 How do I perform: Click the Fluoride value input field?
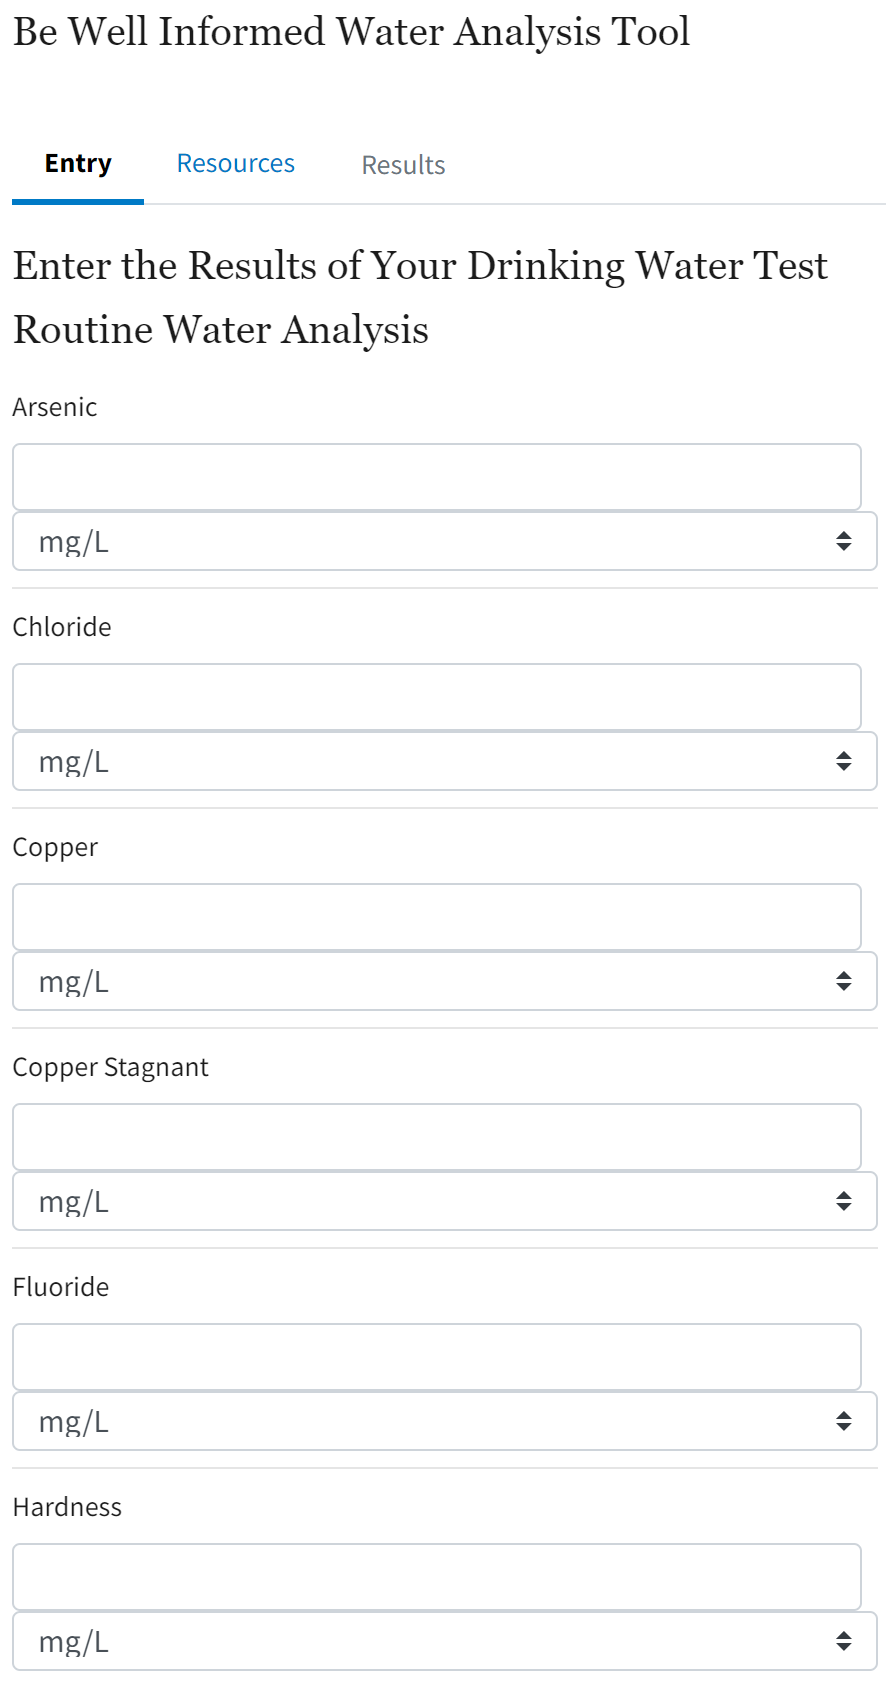(437, 1357)
